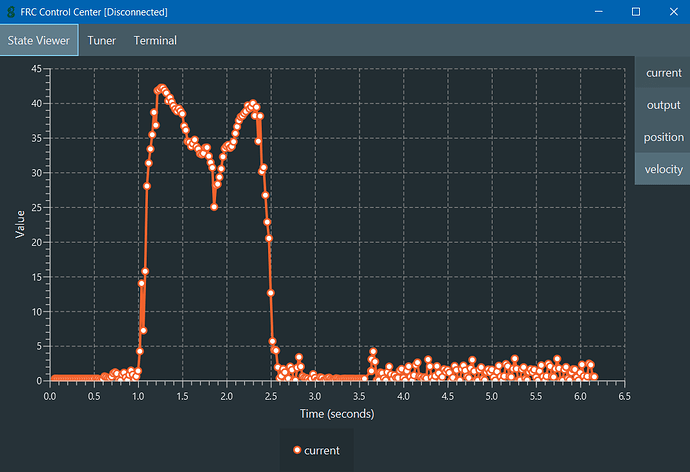Close the FRC Control Center window
The height and width of the screenshot is (472, 690).
[x=671, y=11]
